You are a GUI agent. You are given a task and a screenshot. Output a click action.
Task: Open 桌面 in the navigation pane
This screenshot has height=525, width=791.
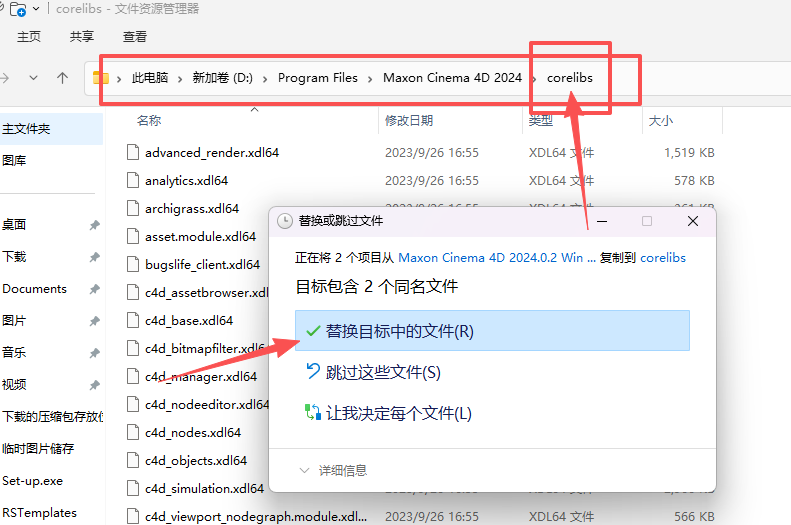coord(14,224)
